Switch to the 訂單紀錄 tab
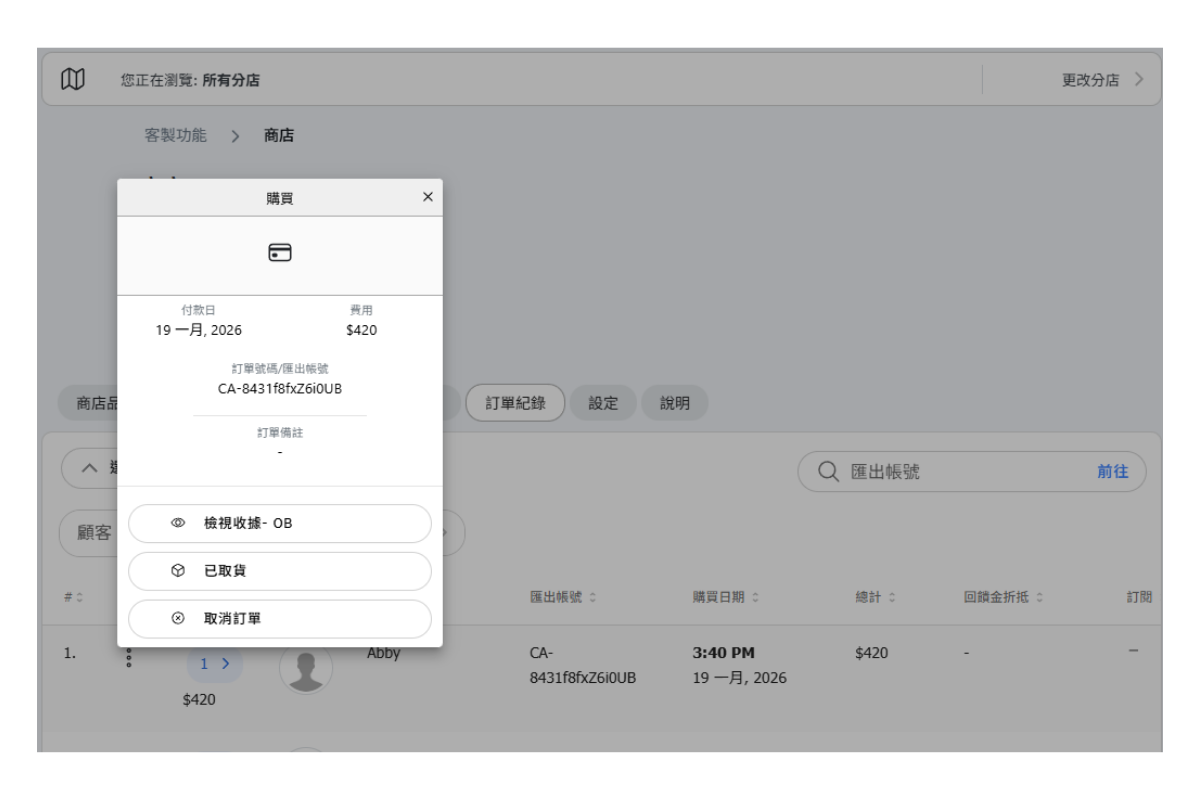The image size is (1200, 800). click(515, 403)
